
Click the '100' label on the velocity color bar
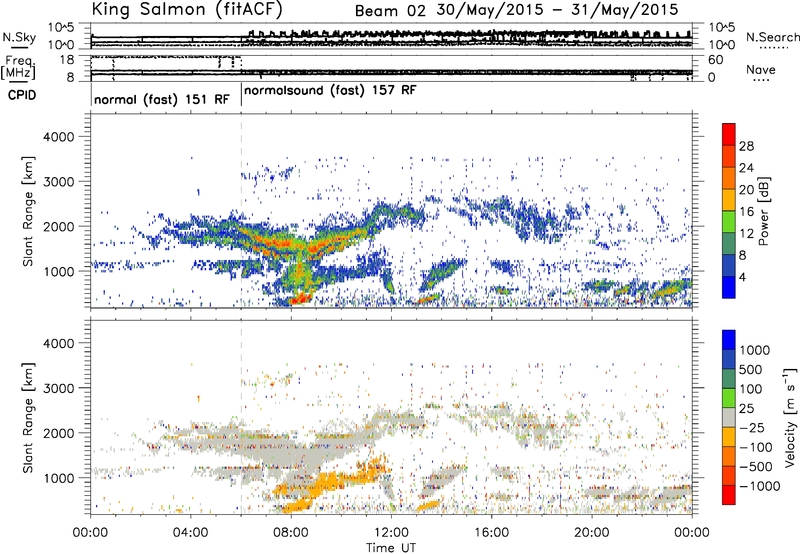point(751,389)
